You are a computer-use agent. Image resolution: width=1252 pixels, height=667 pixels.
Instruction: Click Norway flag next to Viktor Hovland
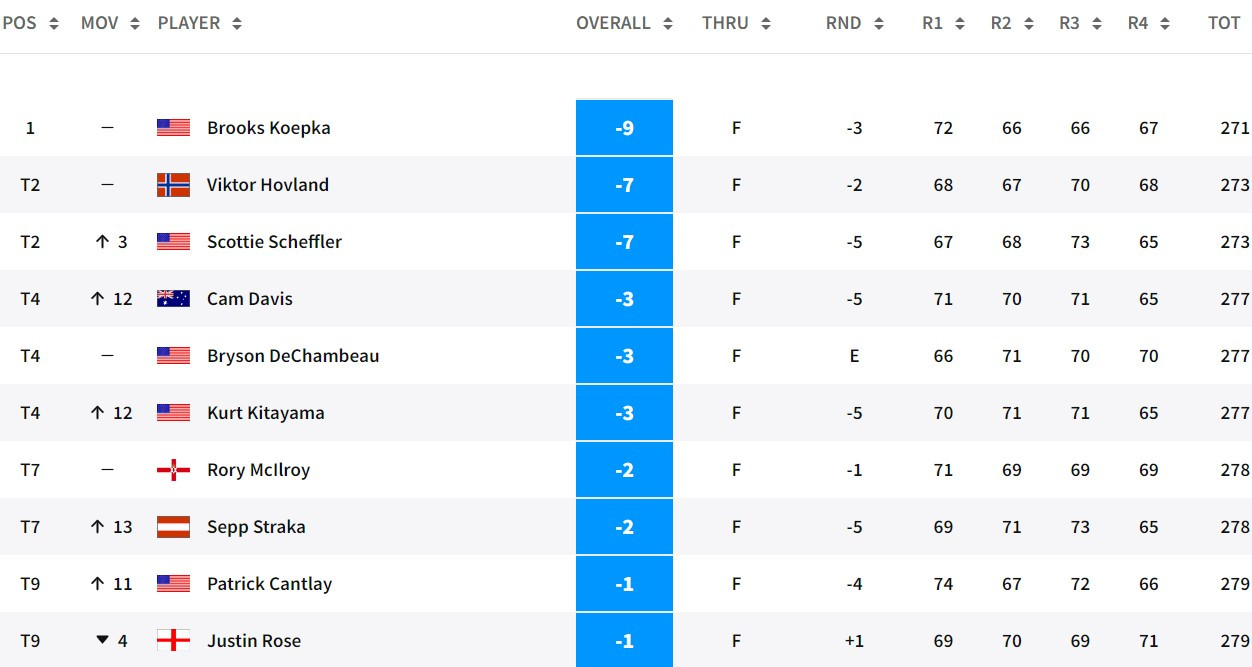(x=173, y=185)
